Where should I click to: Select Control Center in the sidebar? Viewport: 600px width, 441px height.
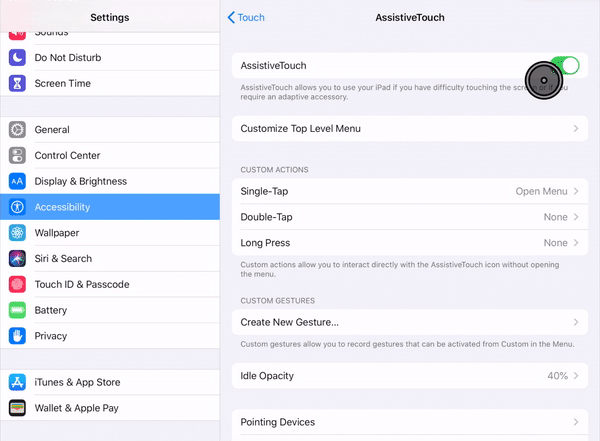pos(110,155)
